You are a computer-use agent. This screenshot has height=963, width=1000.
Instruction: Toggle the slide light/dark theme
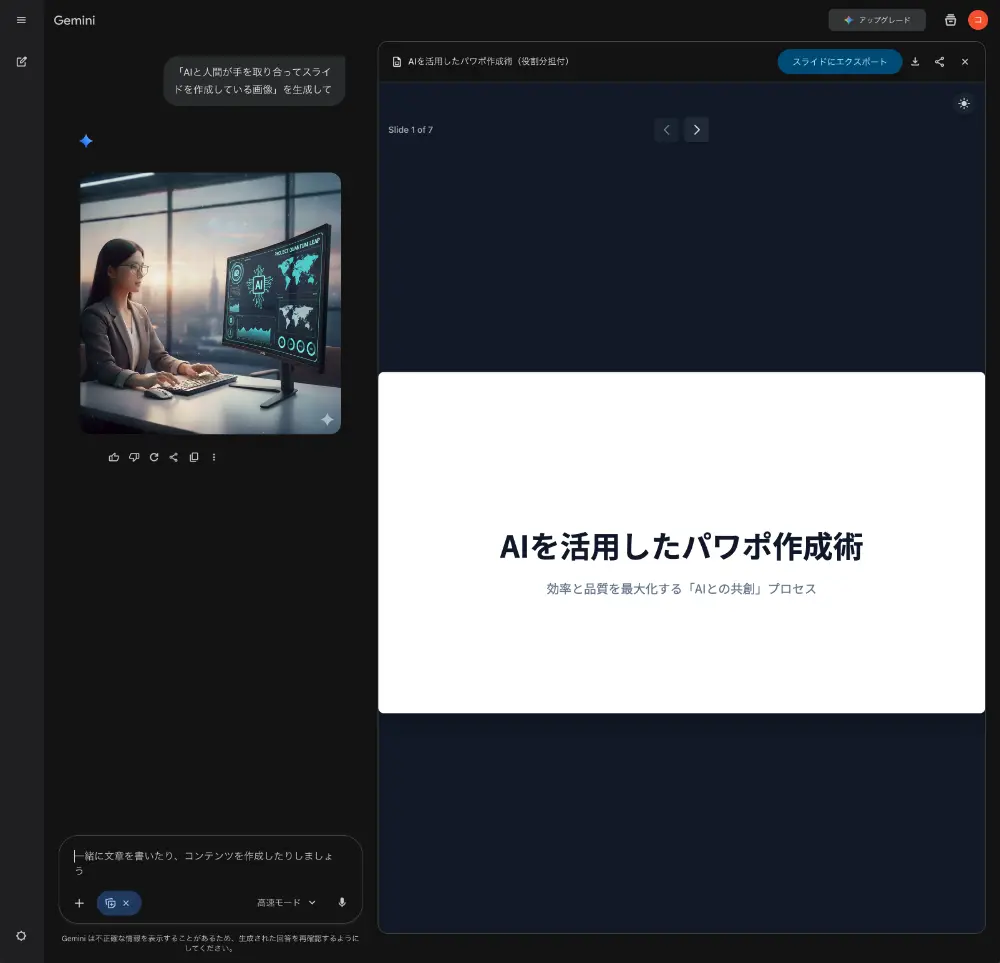pos(964,103)
